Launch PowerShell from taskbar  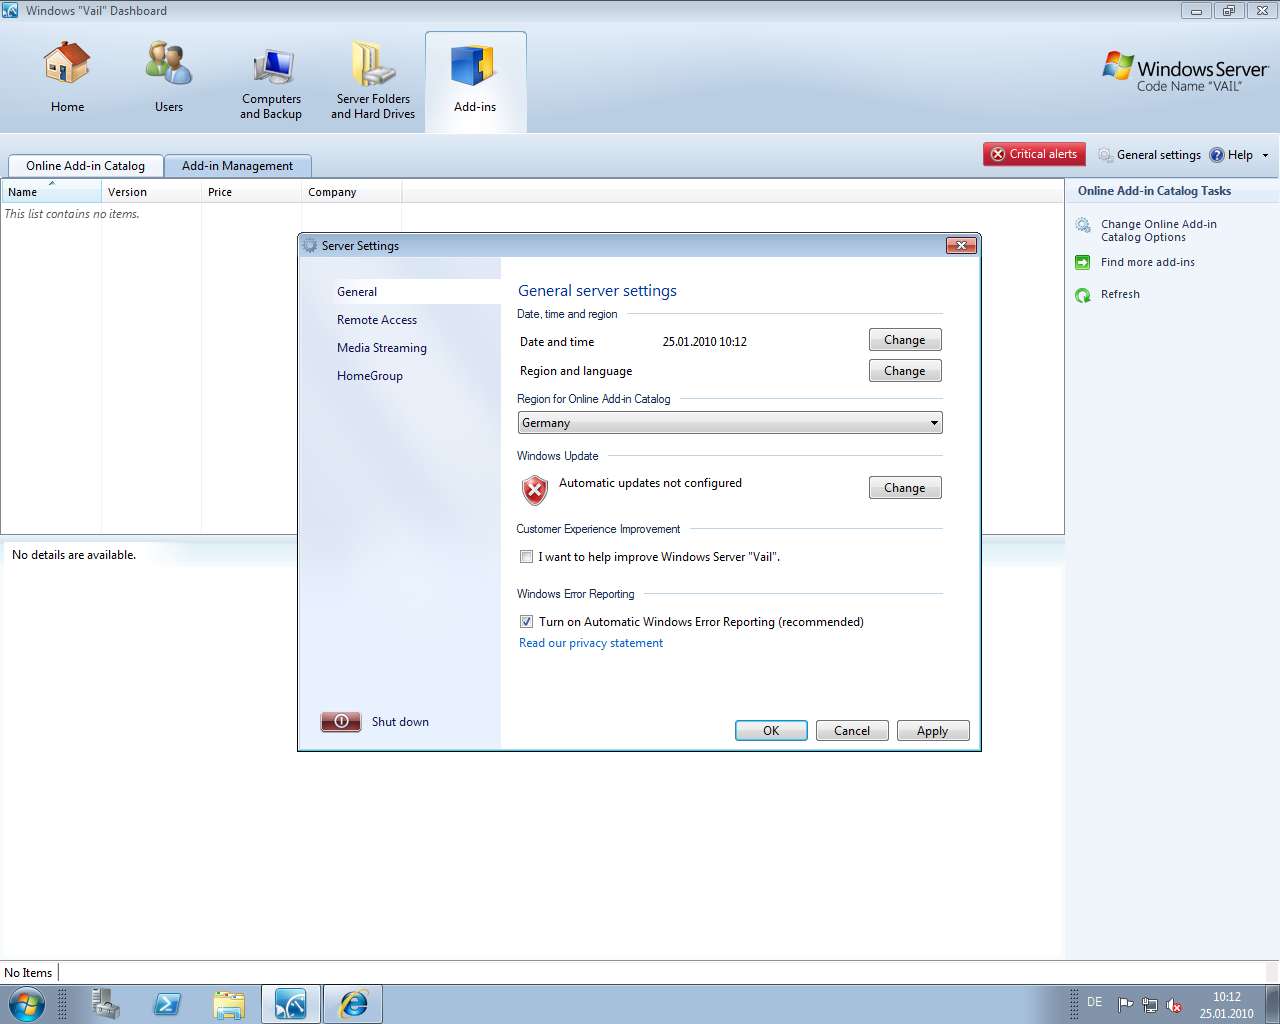pyautogui.click(x=167, y=1004)
